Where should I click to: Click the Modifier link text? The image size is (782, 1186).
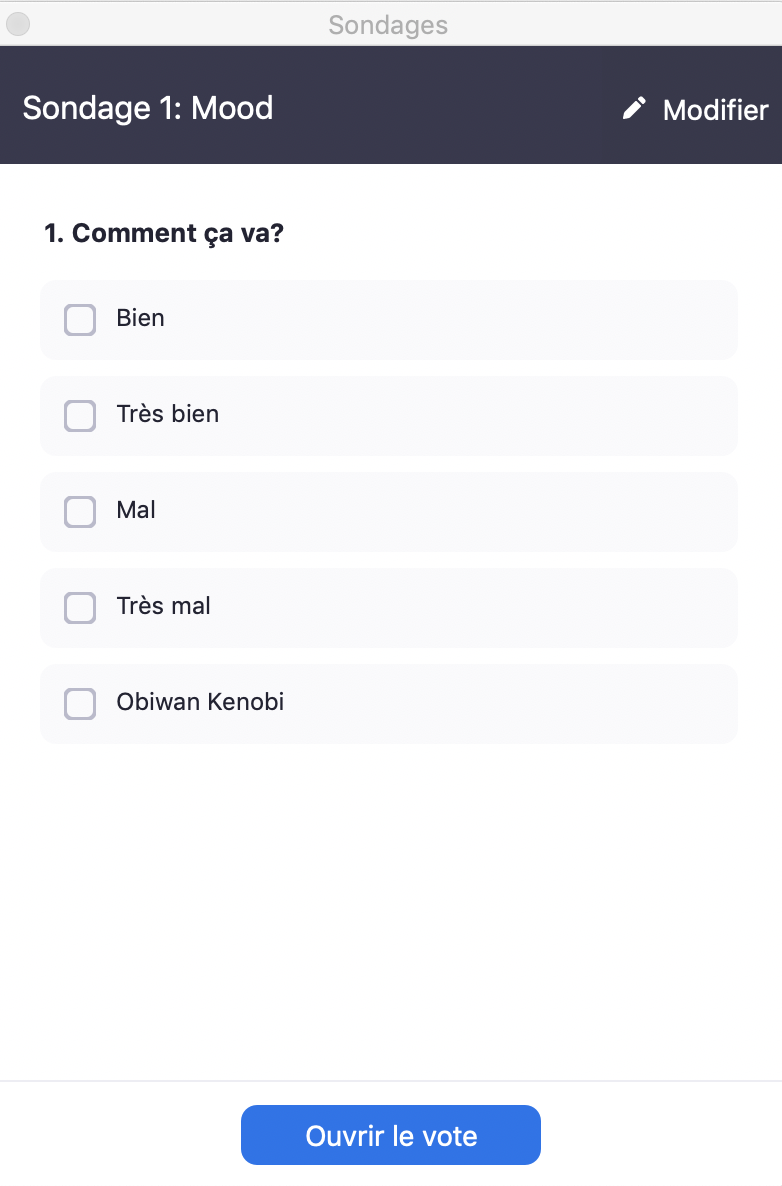[x=715, y=110]
